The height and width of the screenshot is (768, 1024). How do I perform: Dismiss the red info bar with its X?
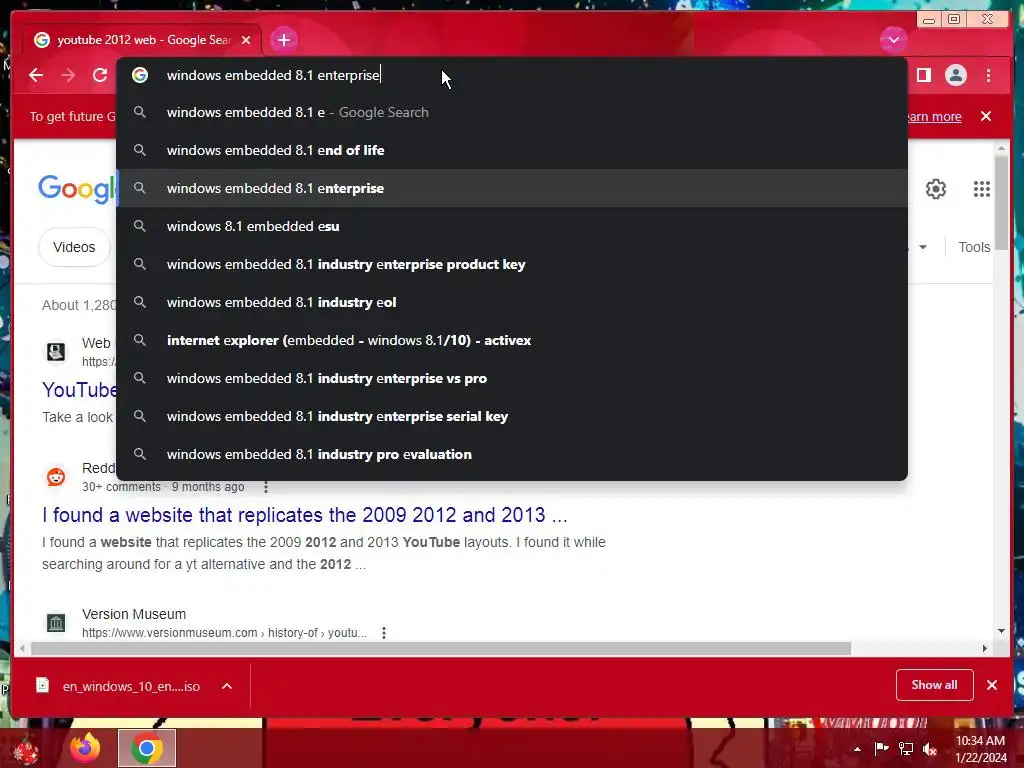coord(986,116)
